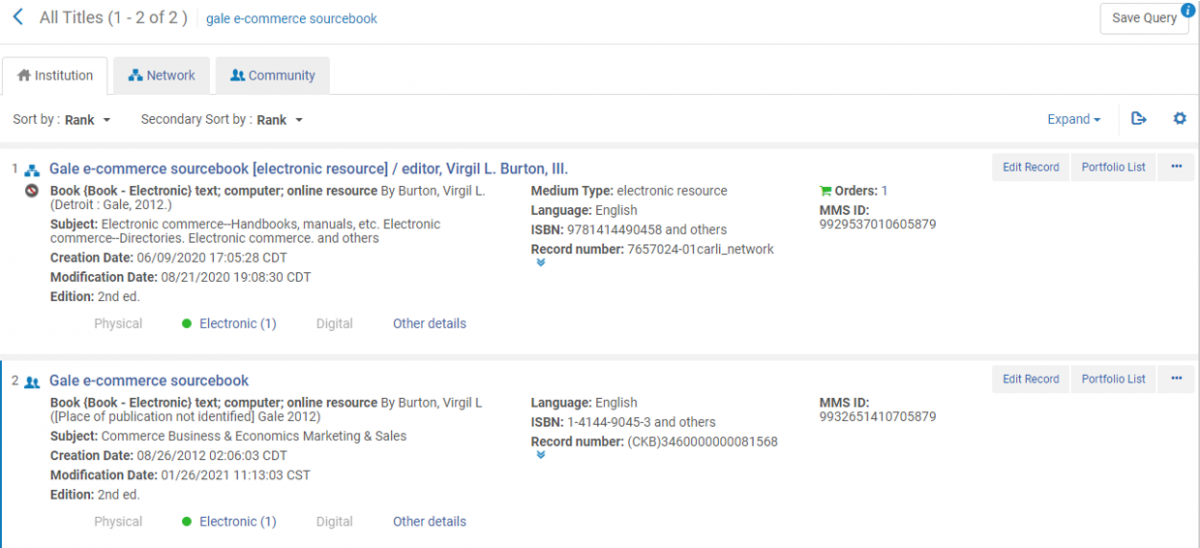Click the network icon beside first record title

pyautogui.click(x=32, y=169)
